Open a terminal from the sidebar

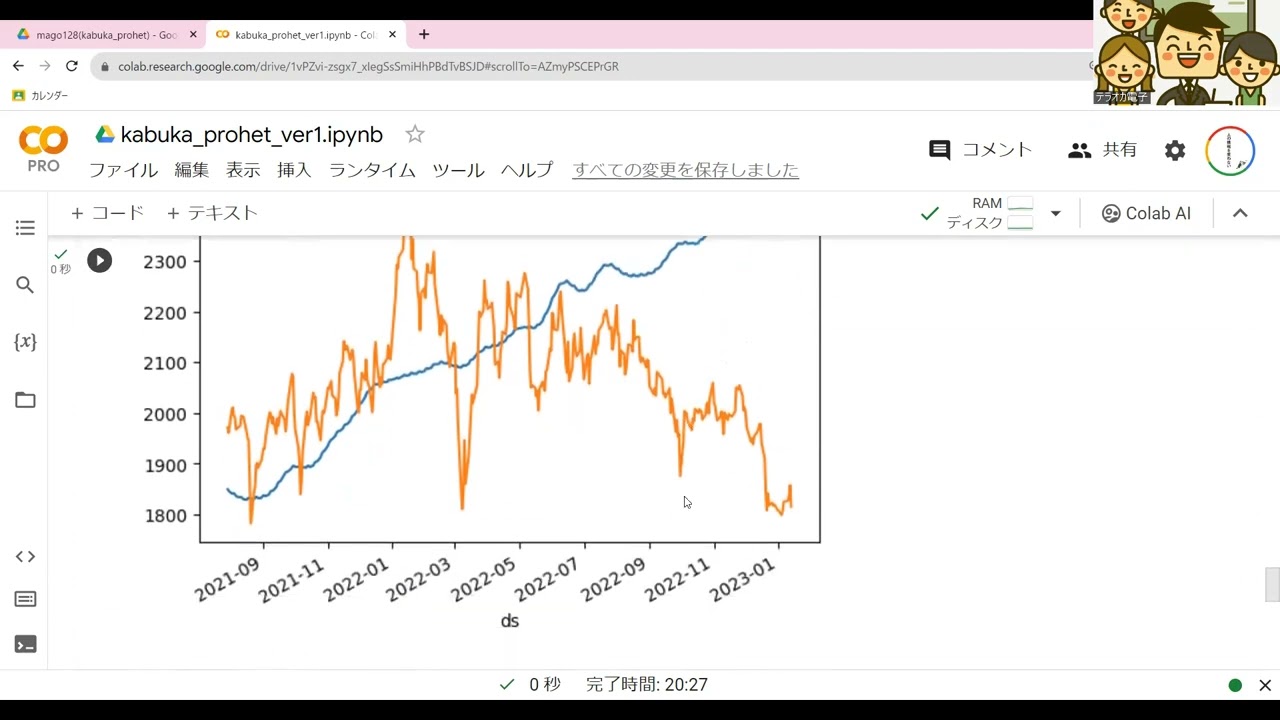(x=25, y=644)
